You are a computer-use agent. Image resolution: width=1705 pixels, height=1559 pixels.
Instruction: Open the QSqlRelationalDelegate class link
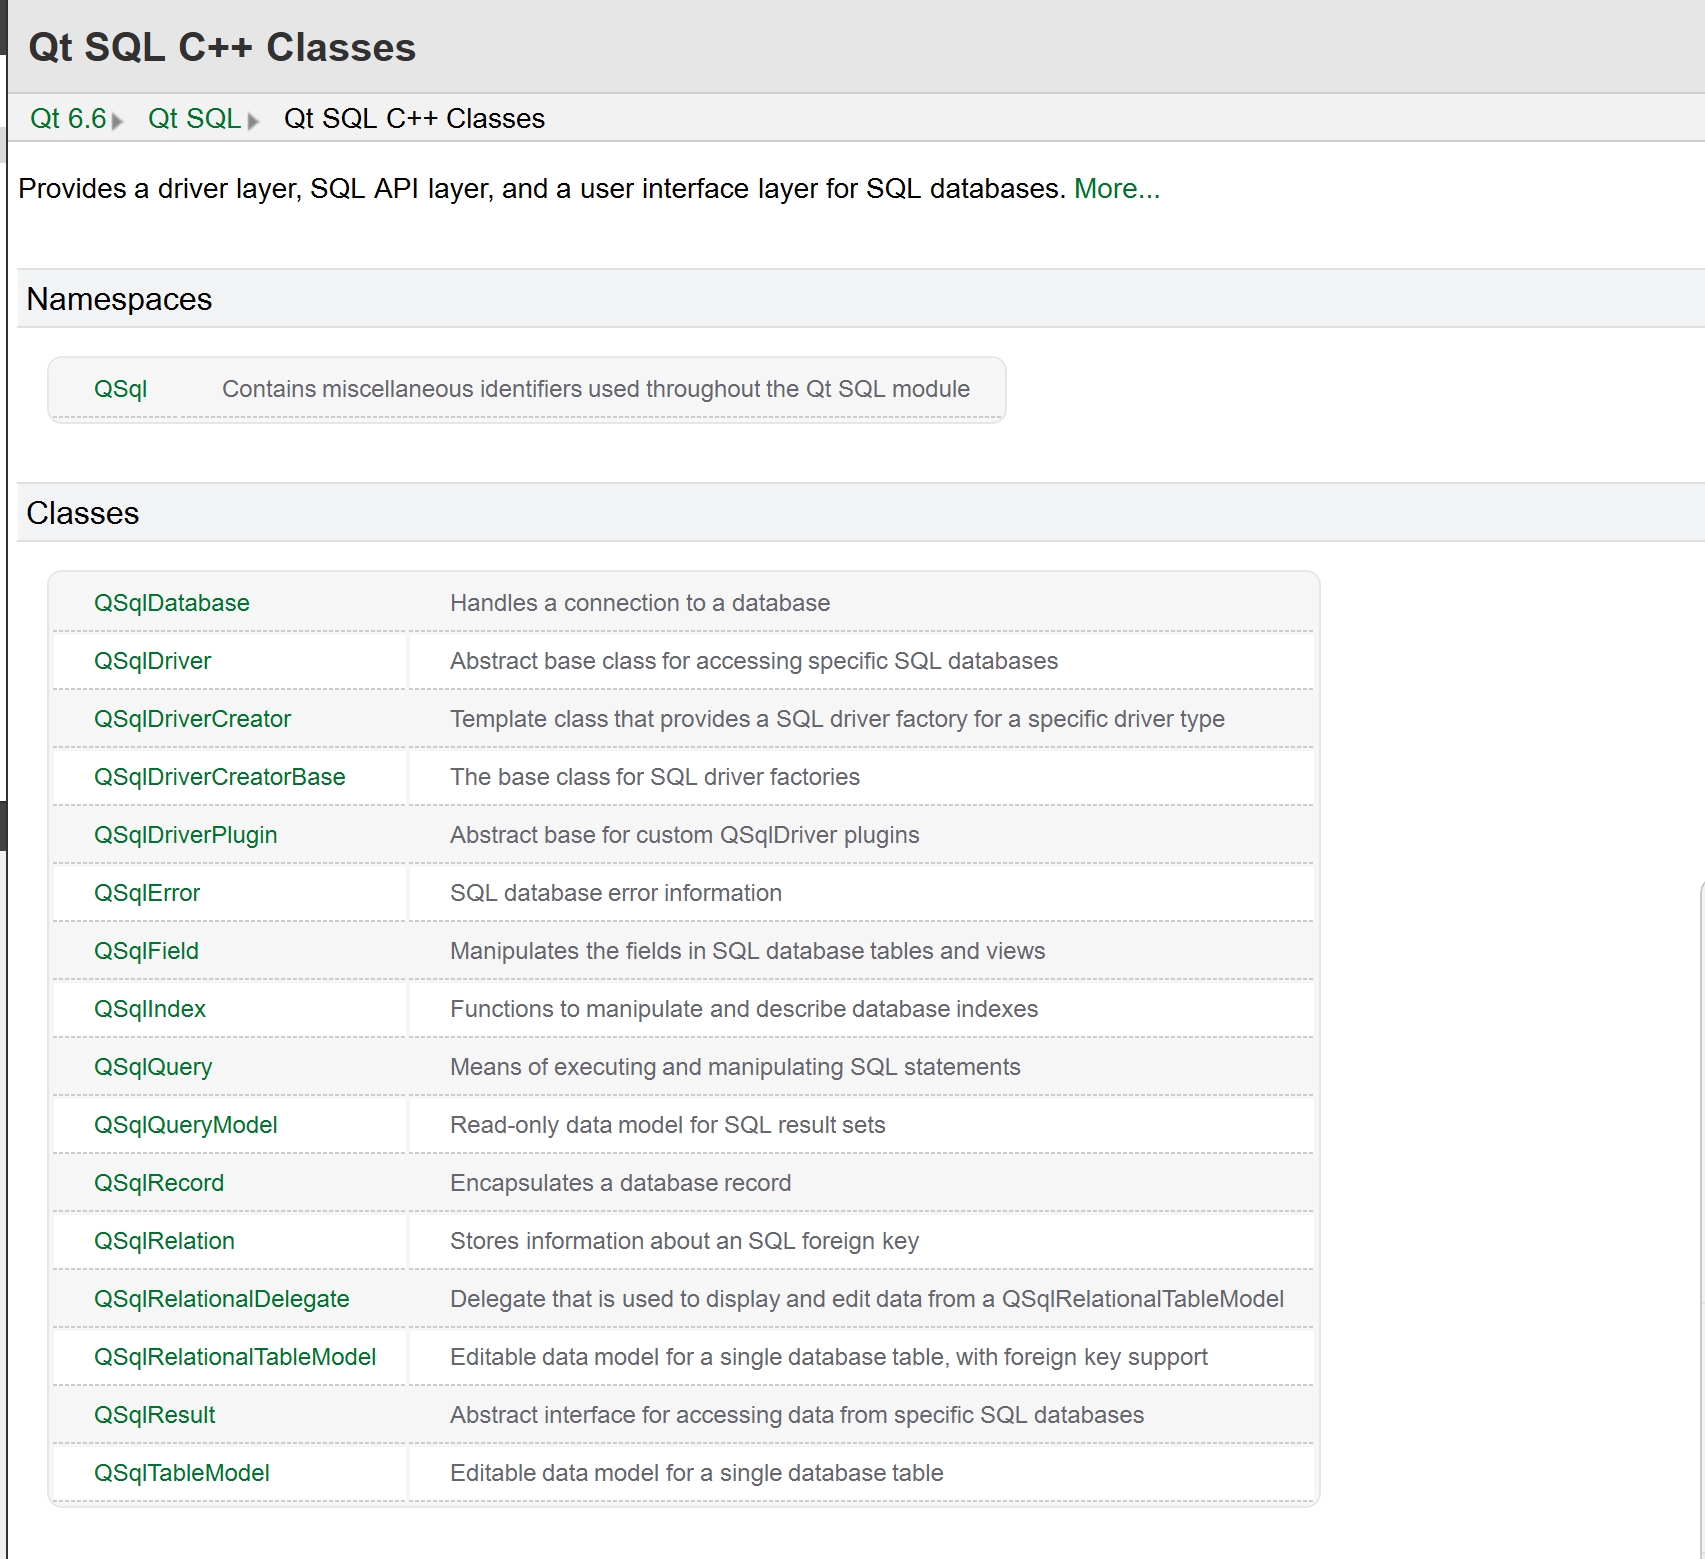coord(222,1299)
